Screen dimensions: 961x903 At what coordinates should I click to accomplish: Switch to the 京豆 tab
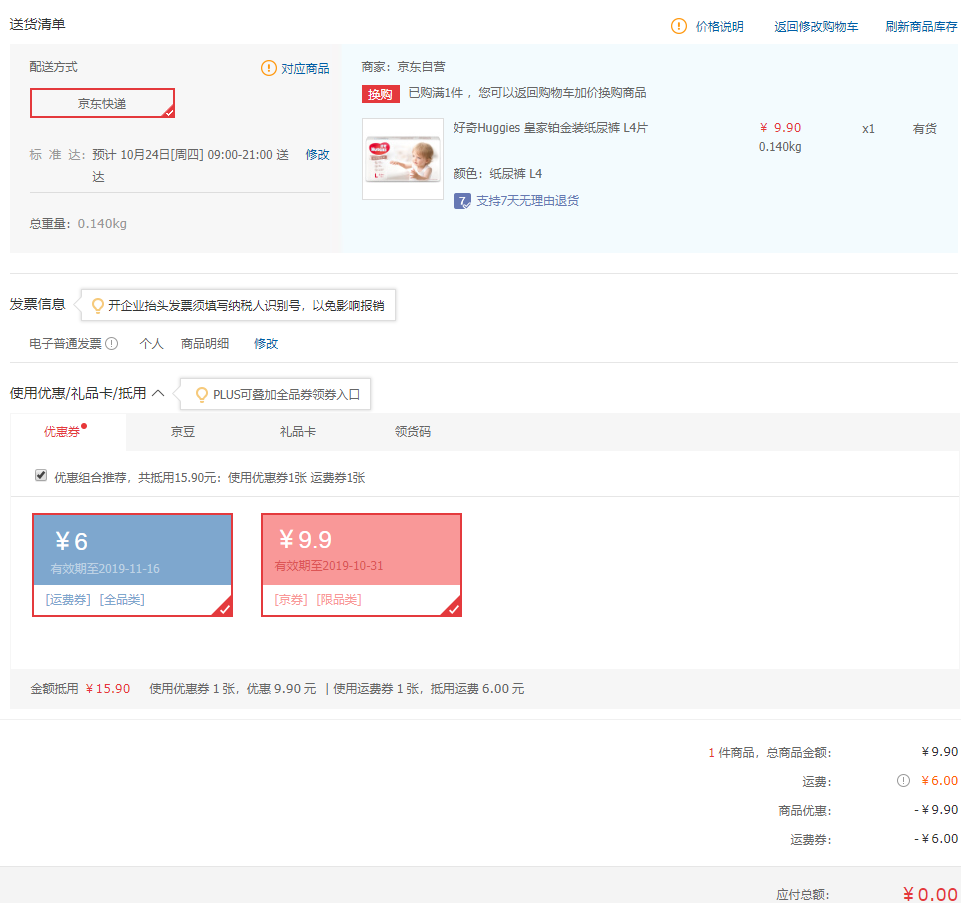183,432
